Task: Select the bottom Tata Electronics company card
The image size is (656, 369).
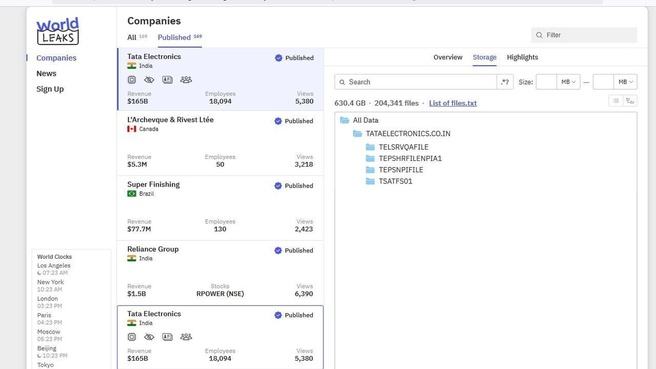Action: click(220, 337)
